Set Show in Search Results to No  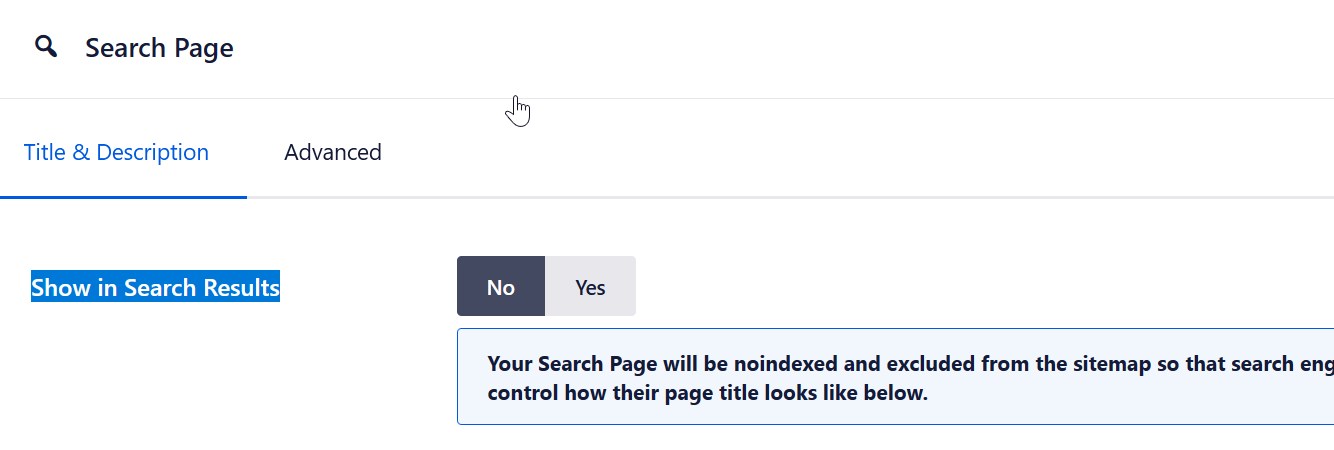[x=500, y=287]
